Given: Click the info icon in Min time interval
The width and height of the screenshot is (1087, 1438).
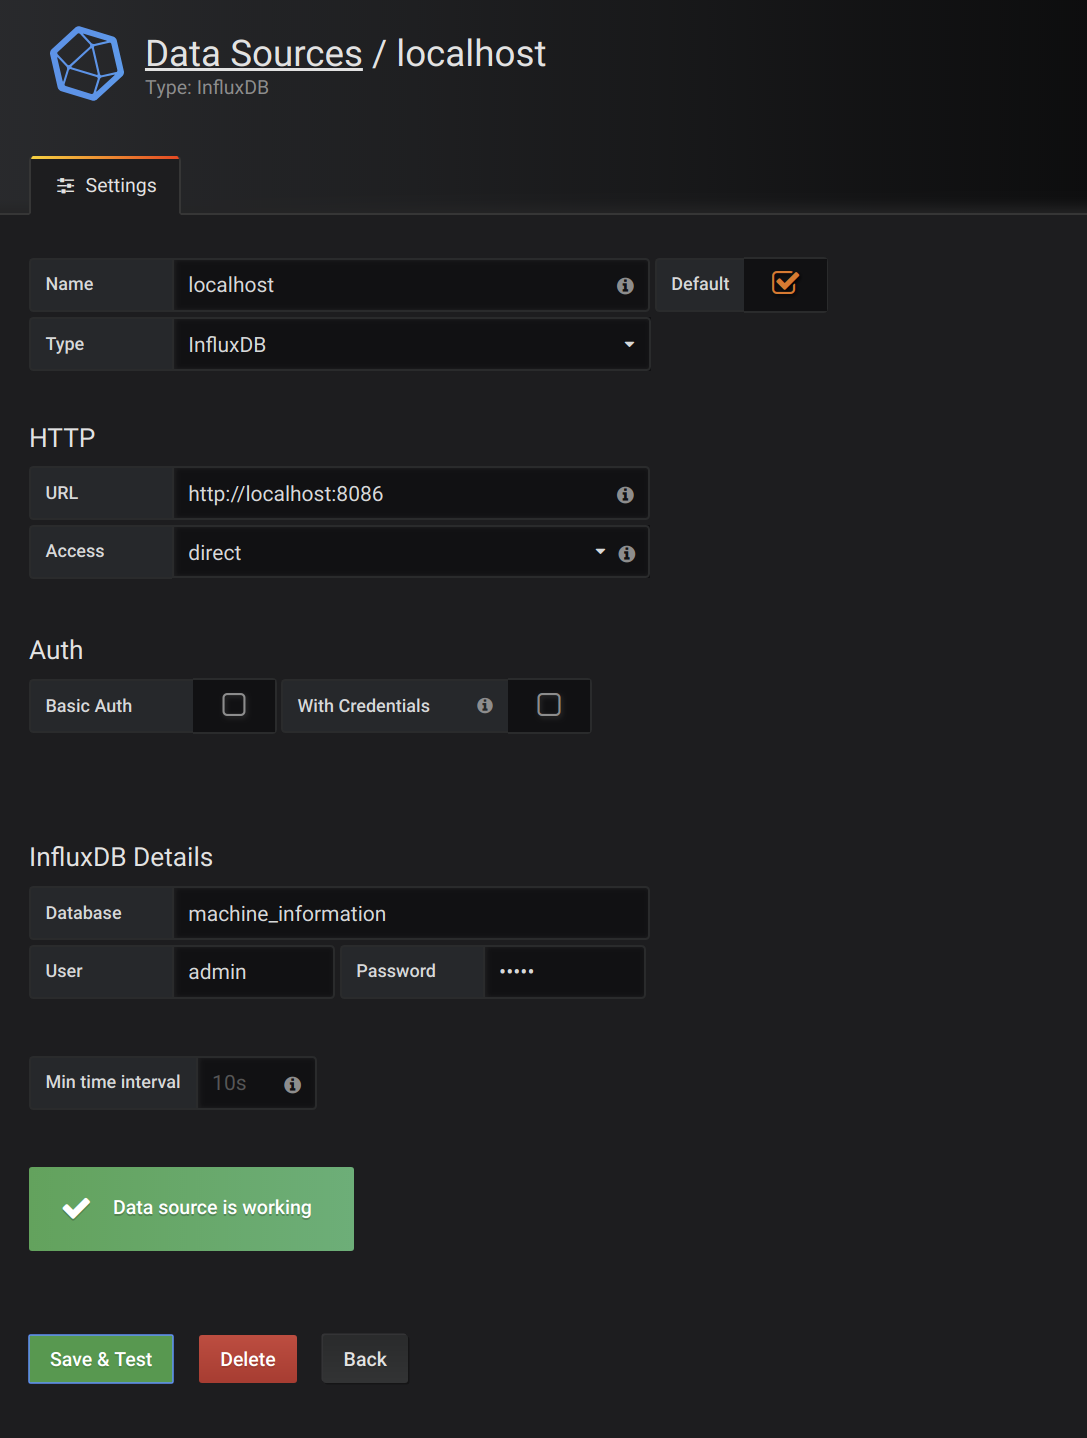Looking at the screenshot, I should tap(293, 1085).
